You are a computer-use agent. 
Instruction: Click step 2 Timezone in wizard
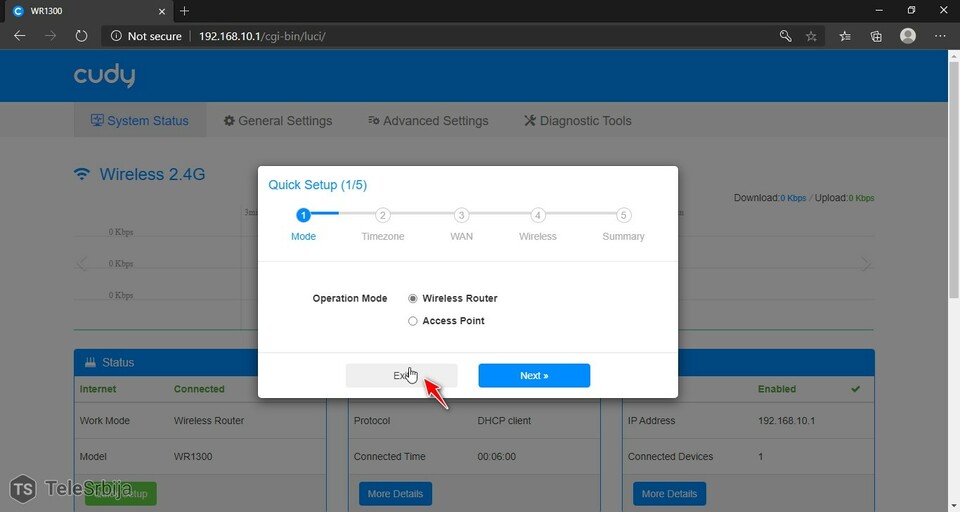(382, 215)
